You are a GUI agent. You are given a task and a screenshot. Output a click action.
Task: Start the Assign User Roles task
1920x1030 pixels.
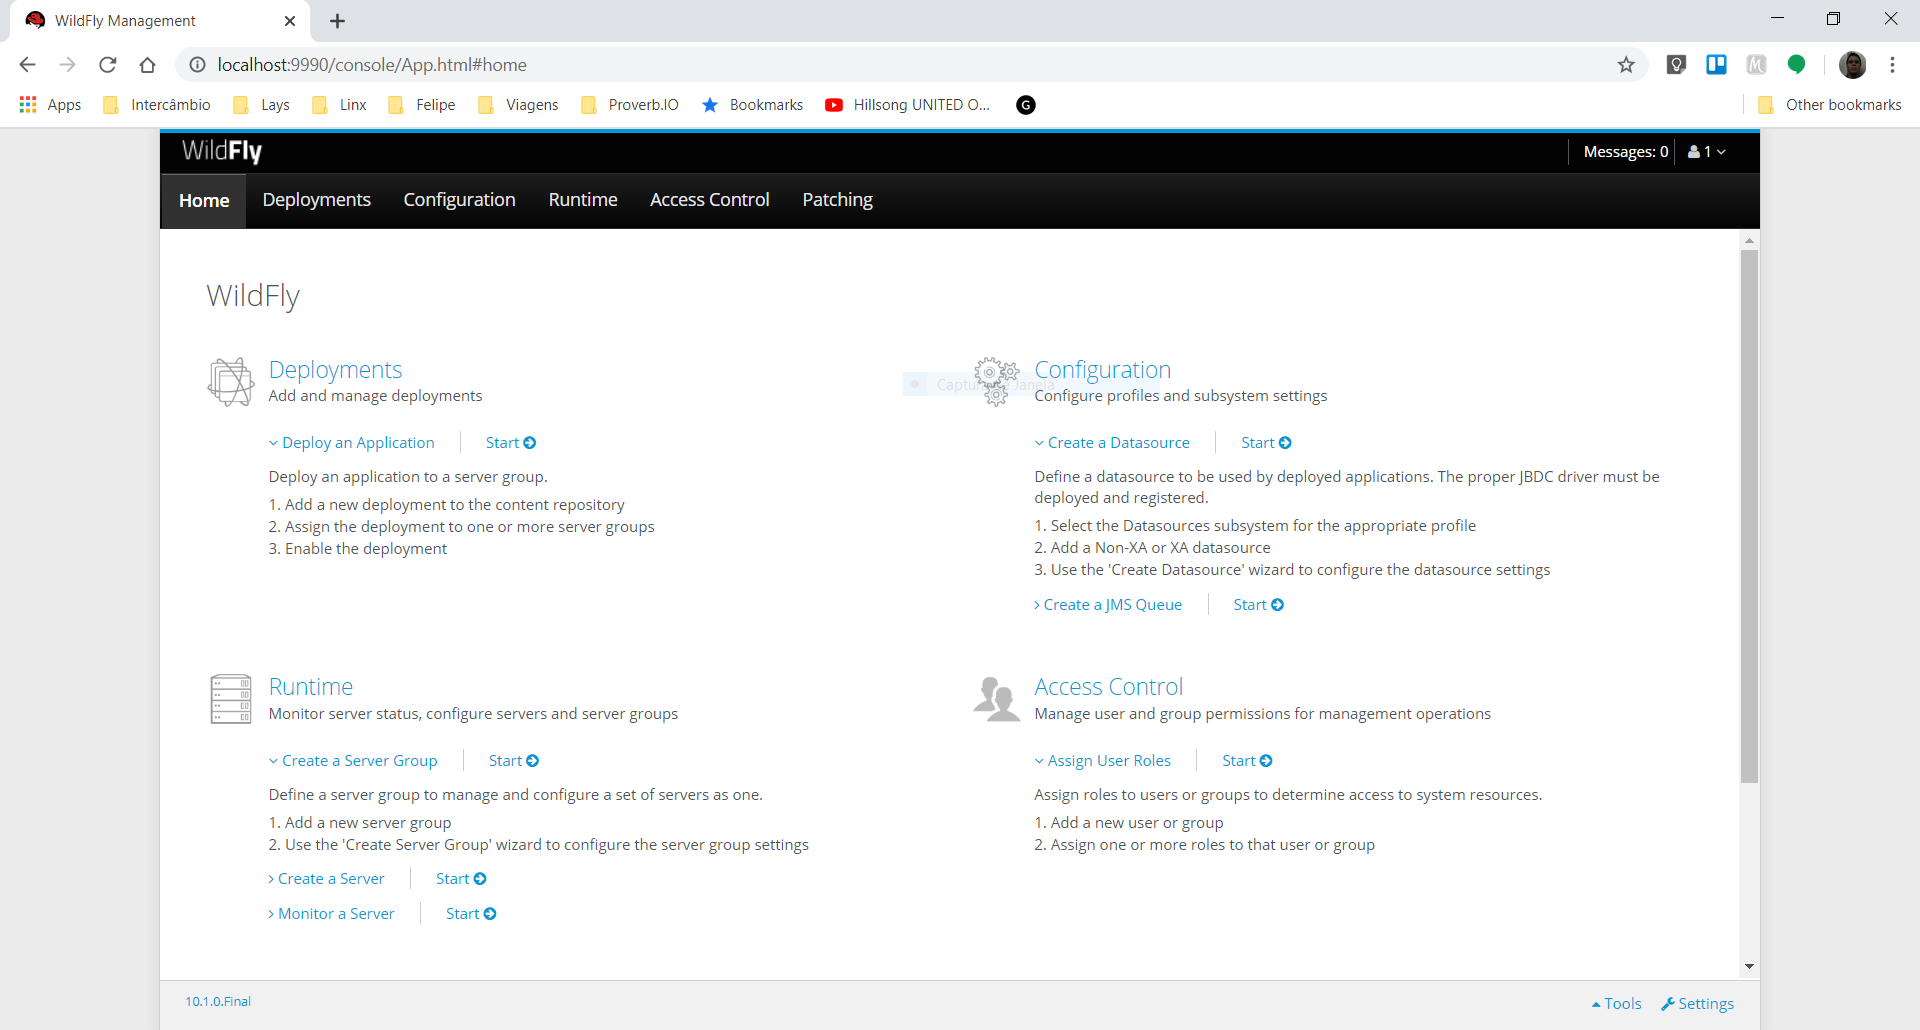coord(1247,761)
